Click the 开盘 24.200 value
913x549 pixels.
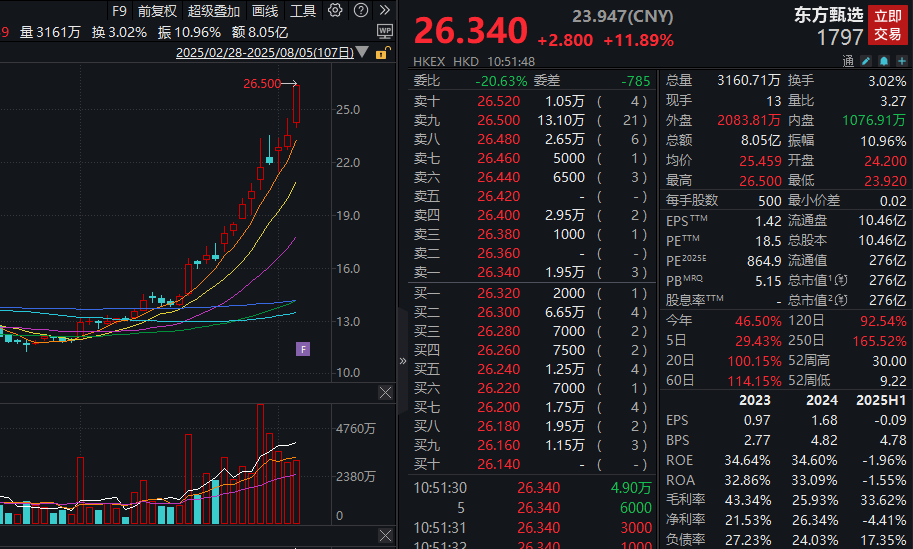coord(885,161)
